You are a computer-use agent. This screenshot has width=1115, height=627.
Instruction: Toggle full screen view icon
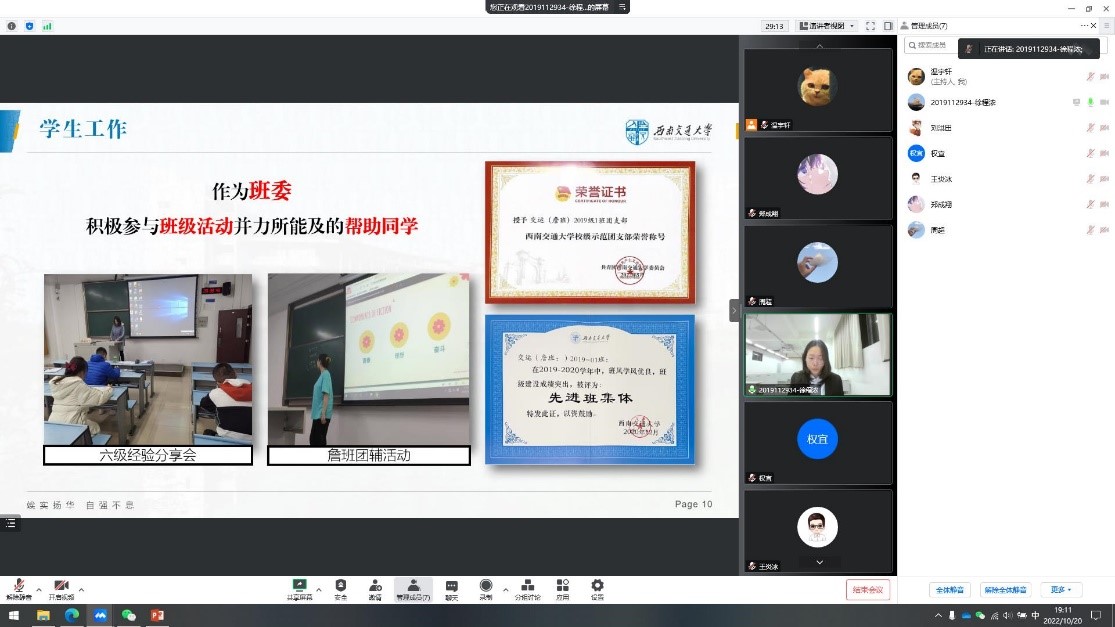[x=870, y=26]
